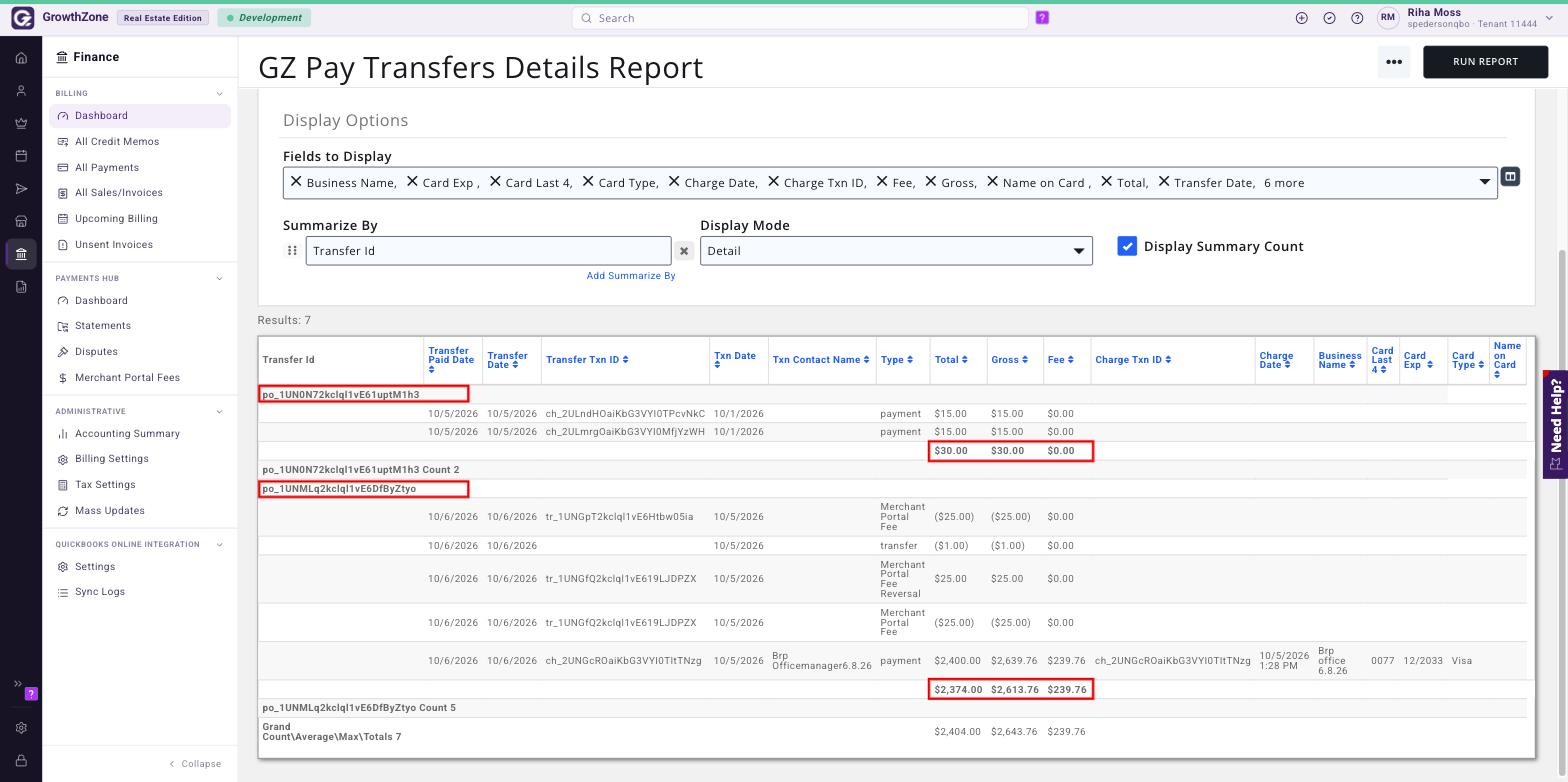Click the lock icon in left rail
Image resolution: width=1568 pixels, height=782 pixels.
pyautogui.click(x=21, y=761)
